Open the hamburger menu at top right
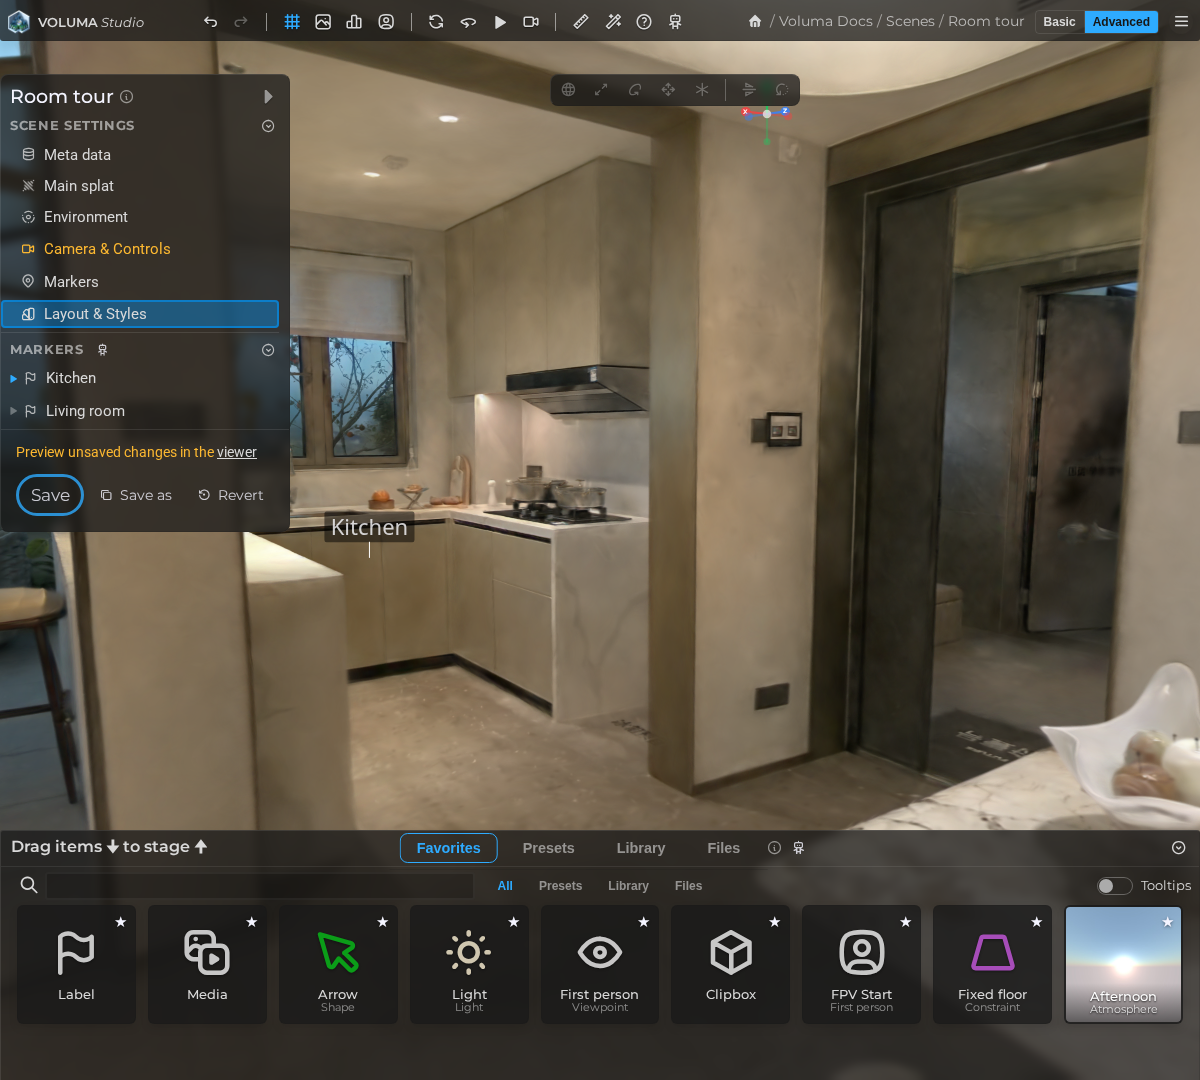The height and width of the screenshot is (1080, 1200). 1181,21
